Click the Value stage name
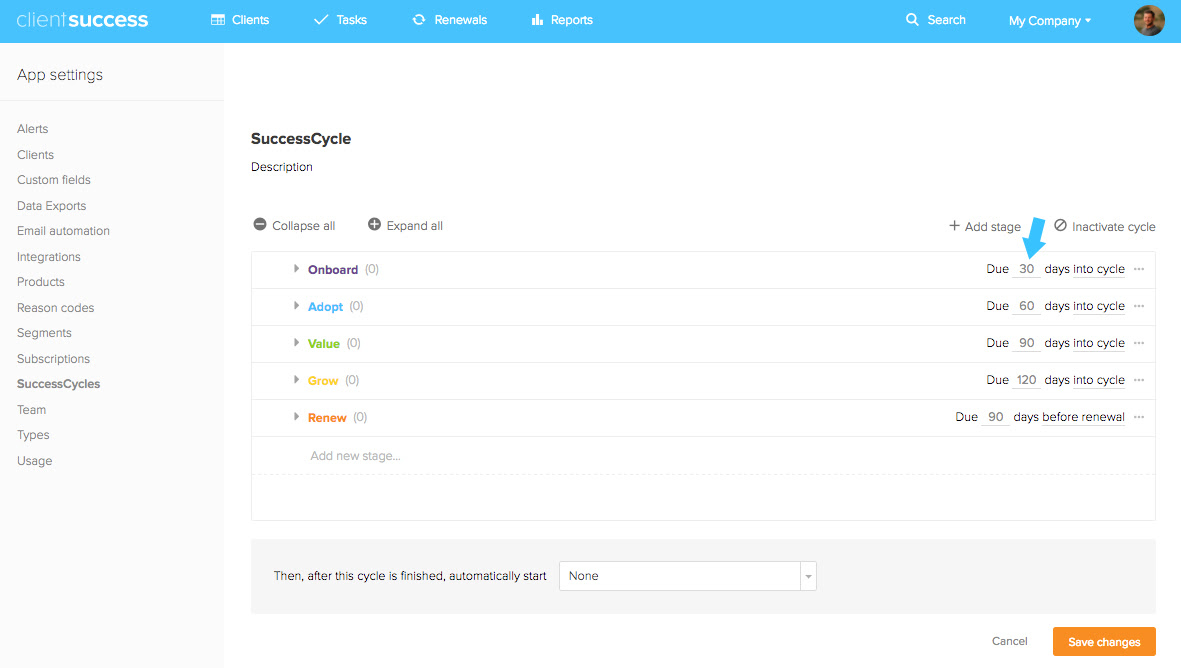Image resolution: width=1181 pixels, height=668 pixels. (323, 343)
